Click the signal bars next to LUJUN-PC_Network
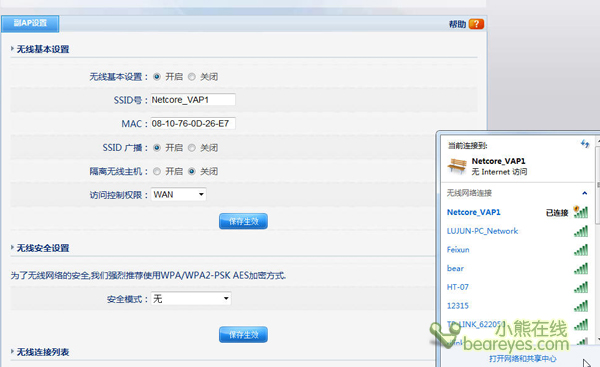The height and width of the screenshot is (367, 600). pyautogui.click(x=581, y=231)
